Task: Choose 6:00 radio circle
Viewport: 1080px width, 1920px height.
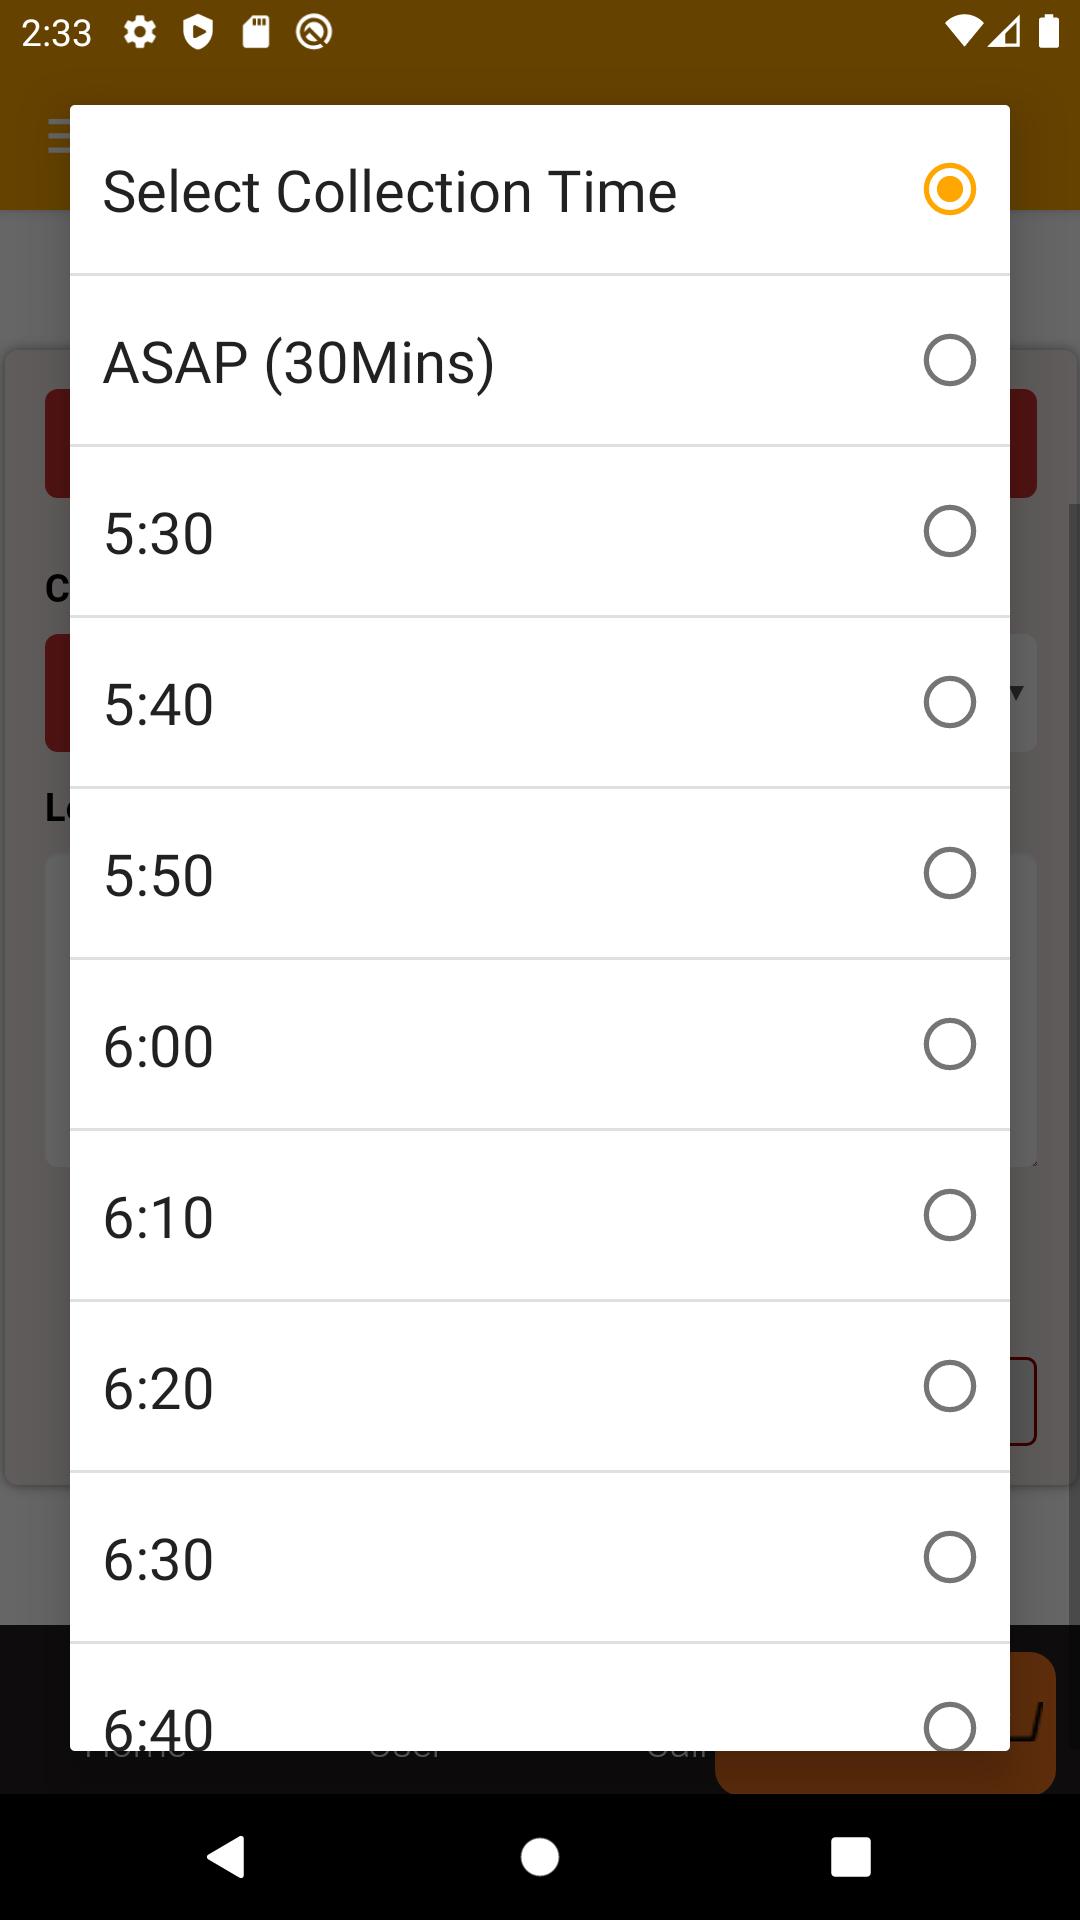Action: [x=949, y=1044]
